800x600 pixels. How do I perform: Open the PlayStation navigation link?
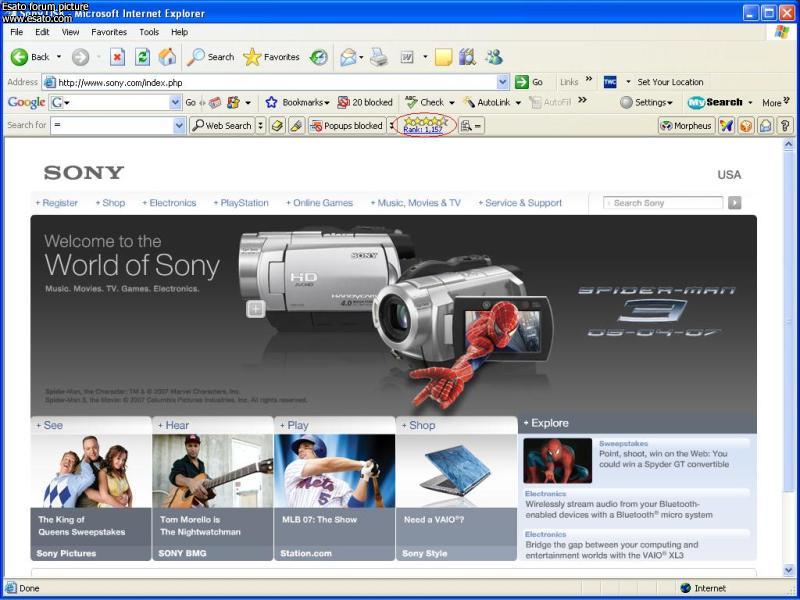[x=241, y=203]
